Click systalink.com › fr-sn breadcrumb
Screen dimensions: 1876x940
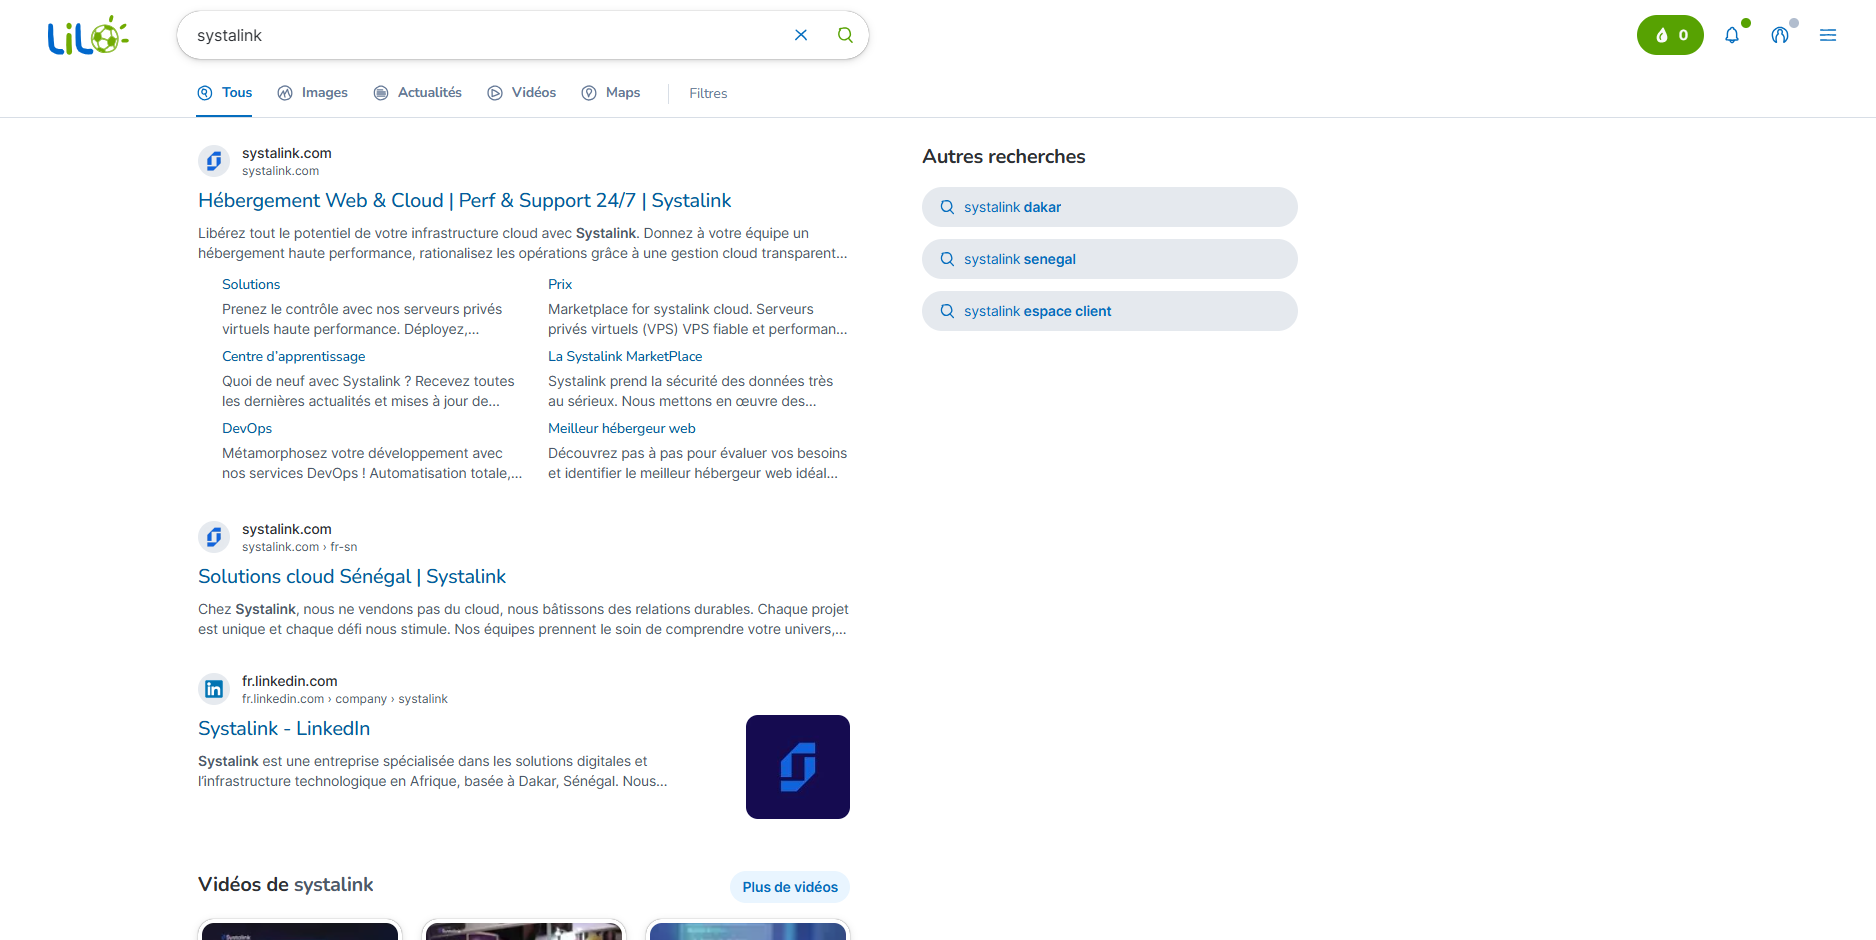pyautogui.click(x=299, y=547)
